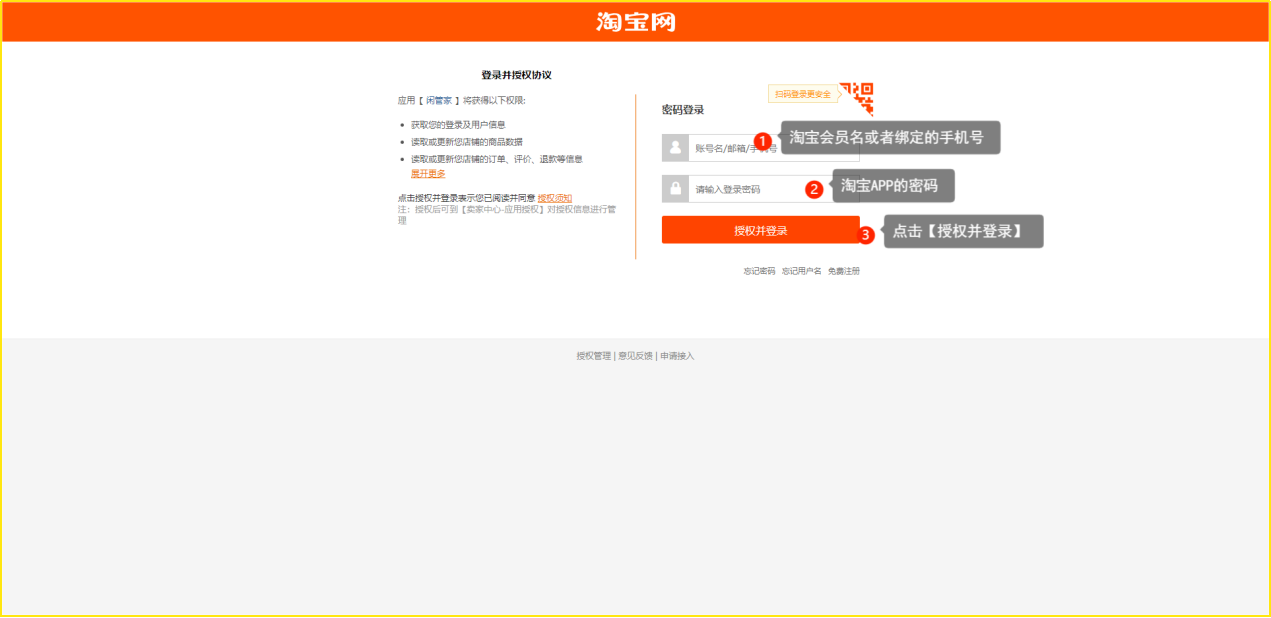This screenshot has width=1271, height=618.
Task: Click the 扫码登录更安全 tooltip label
Action: coord(802,94)
